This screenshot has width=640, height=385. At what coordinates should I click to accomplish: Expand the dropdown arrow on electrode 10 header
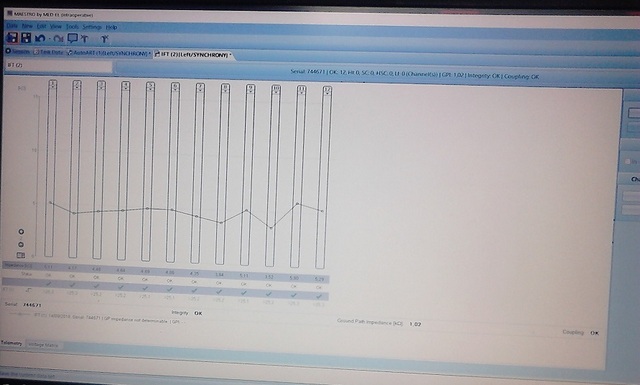tap(276, 92)
